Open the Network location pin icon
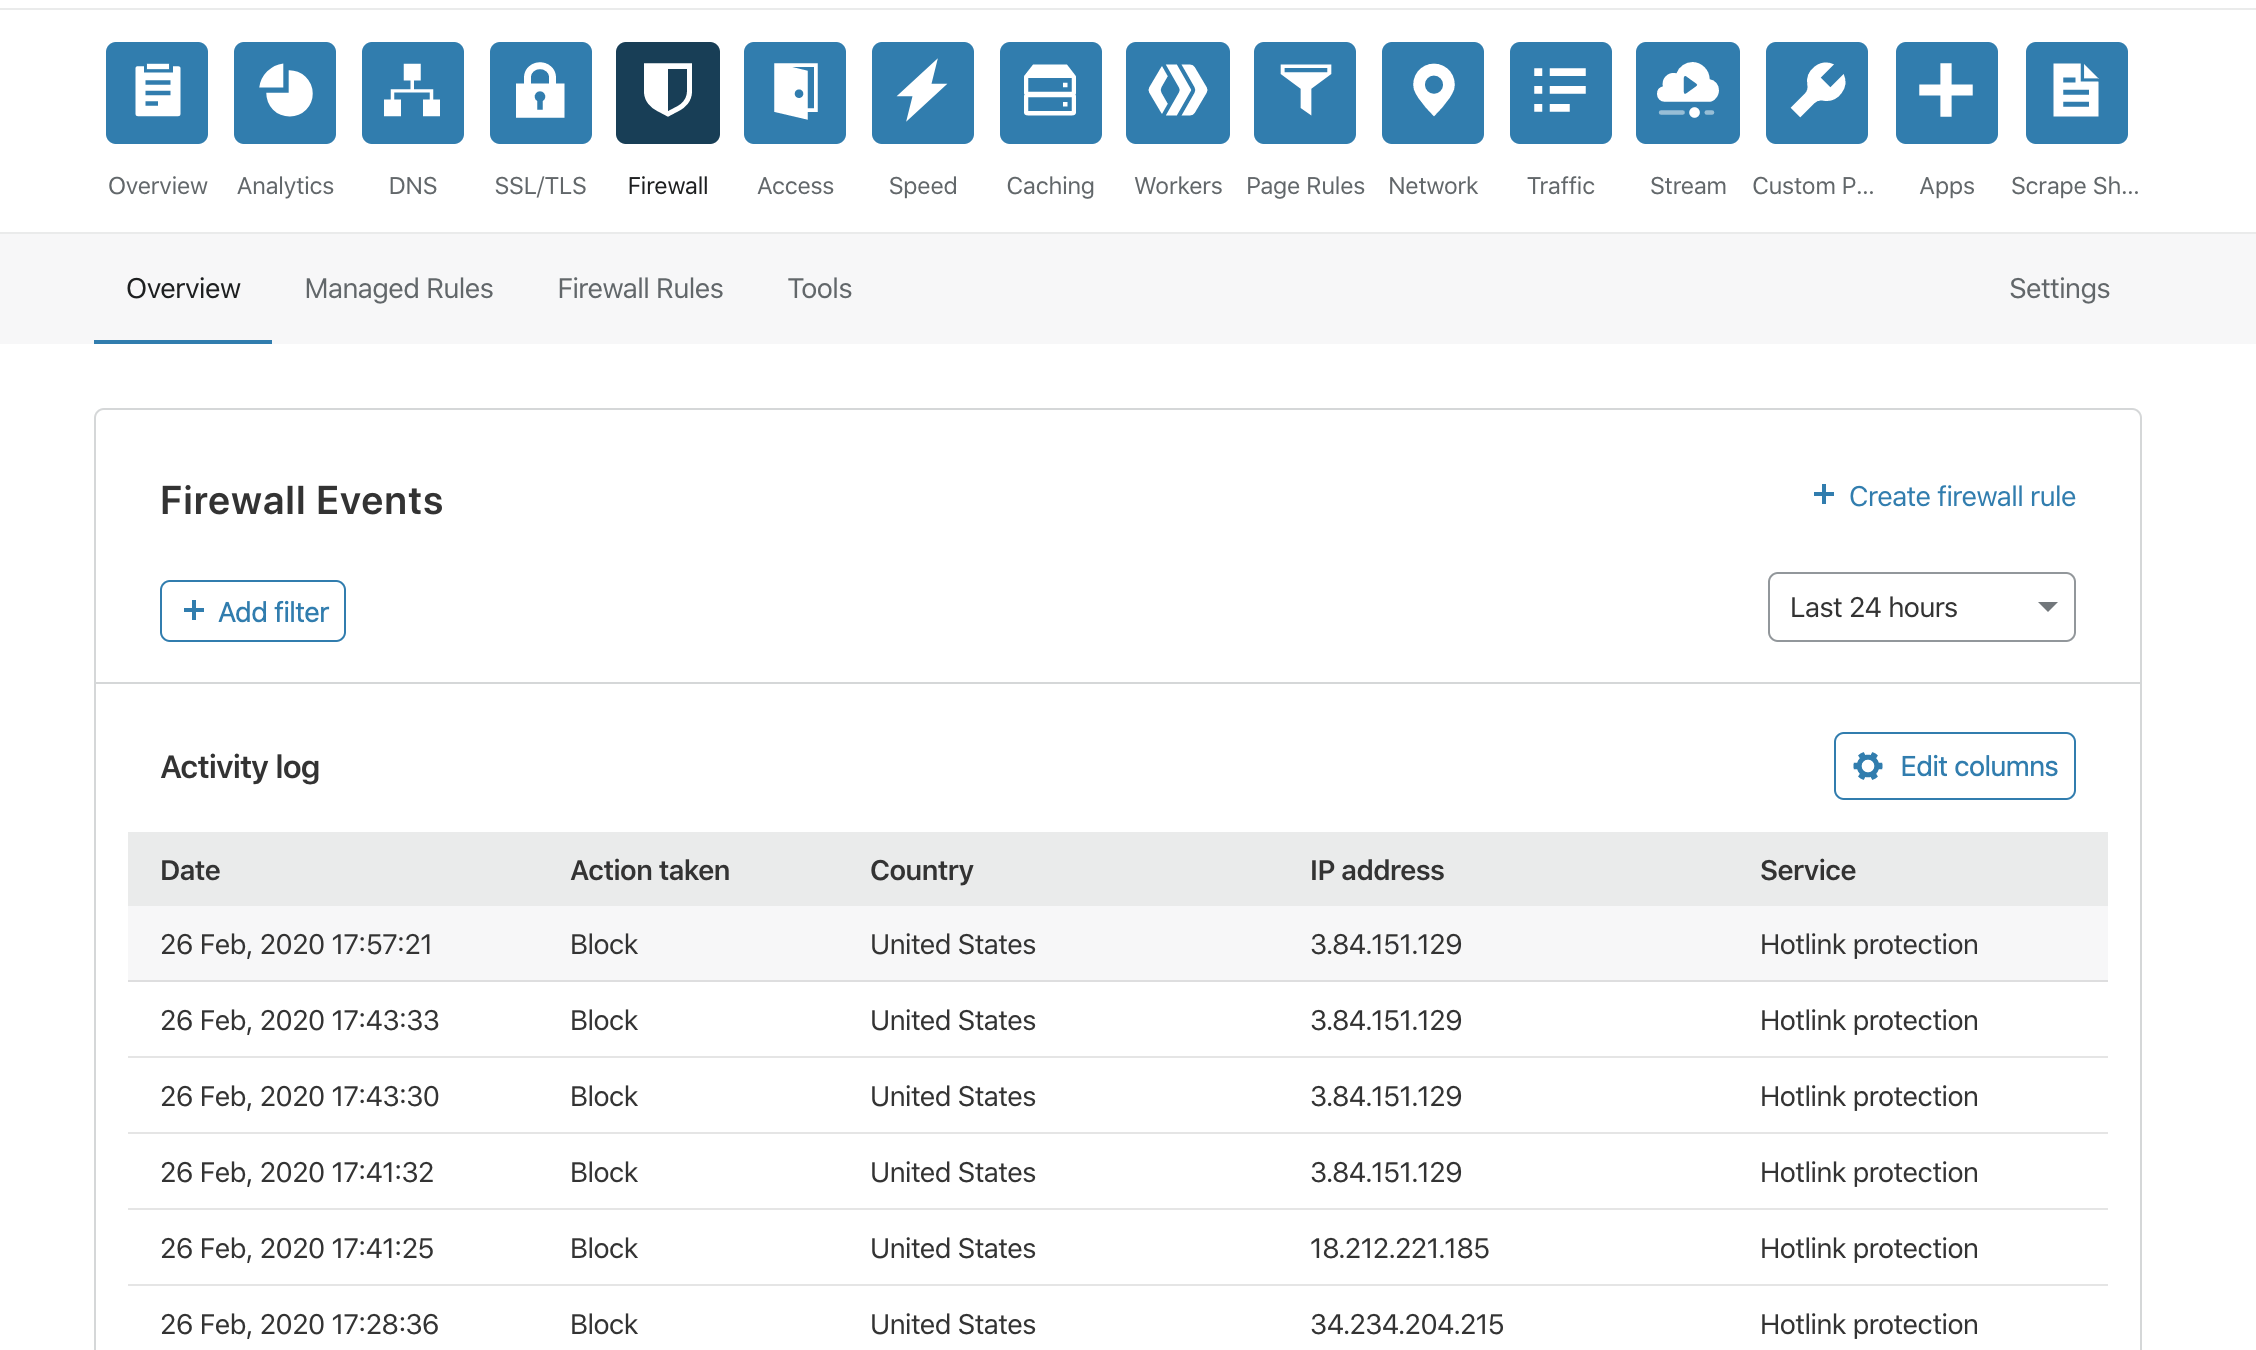Viewport: 2256px width, 1350px height. (1432, 93)
